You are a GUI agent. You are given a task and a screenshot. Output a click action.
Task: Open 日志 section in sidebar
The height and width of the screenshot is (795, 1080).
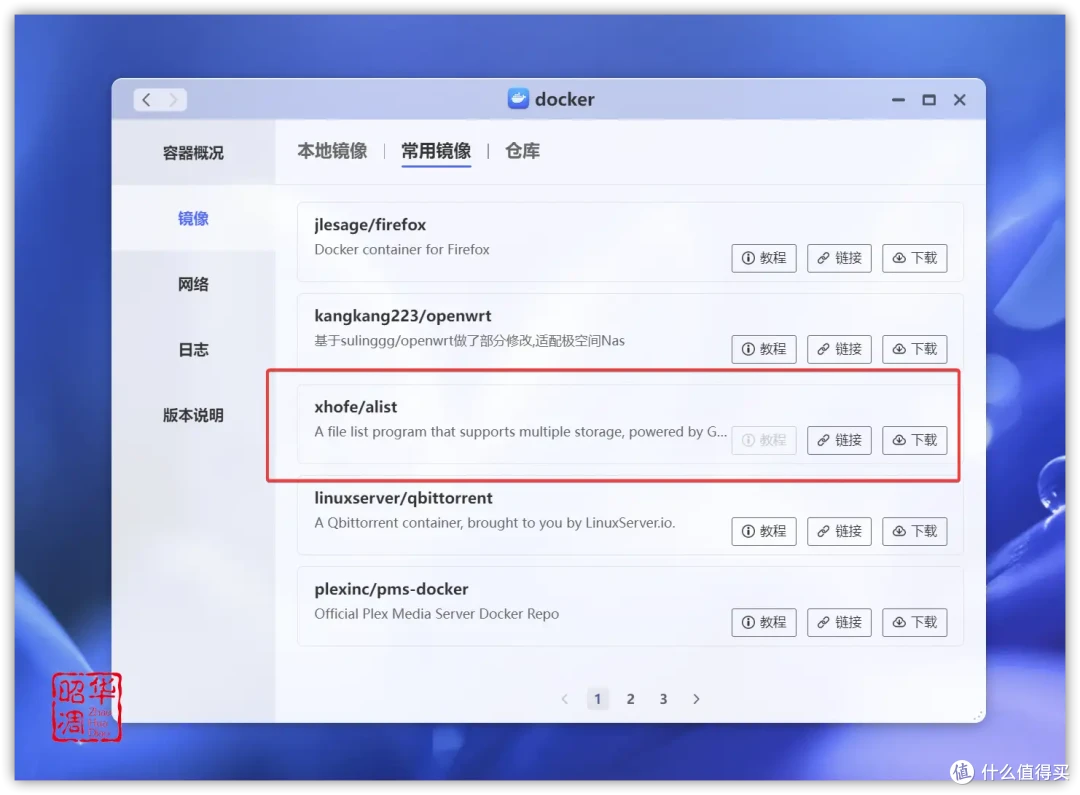coord(193,349)
